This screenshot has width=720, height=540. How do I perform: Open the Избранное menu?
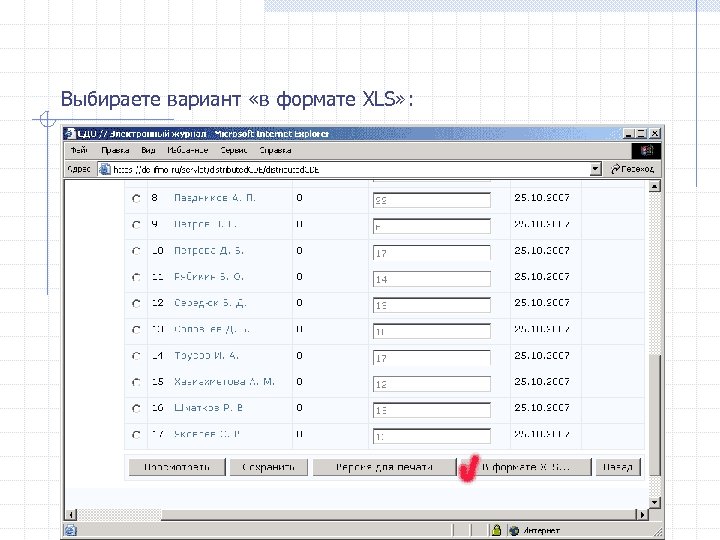[x=187, y=150]
